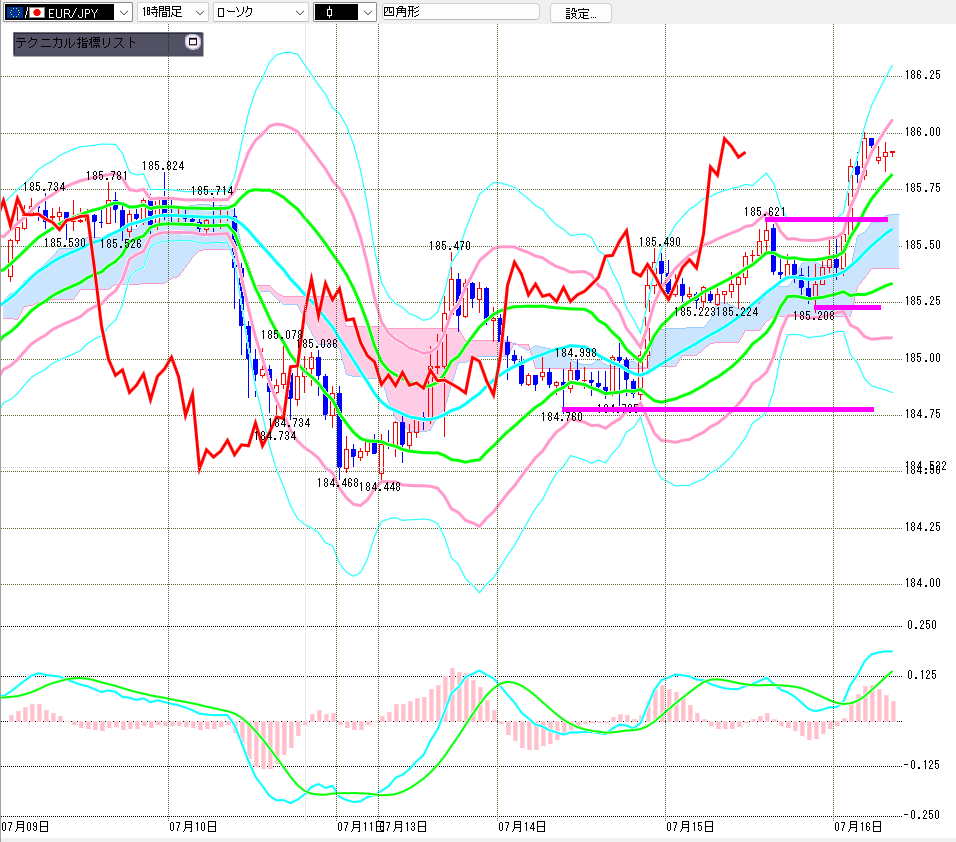
Task: Select the long magenta line at 184.780
Action: (x=718, y=409)
